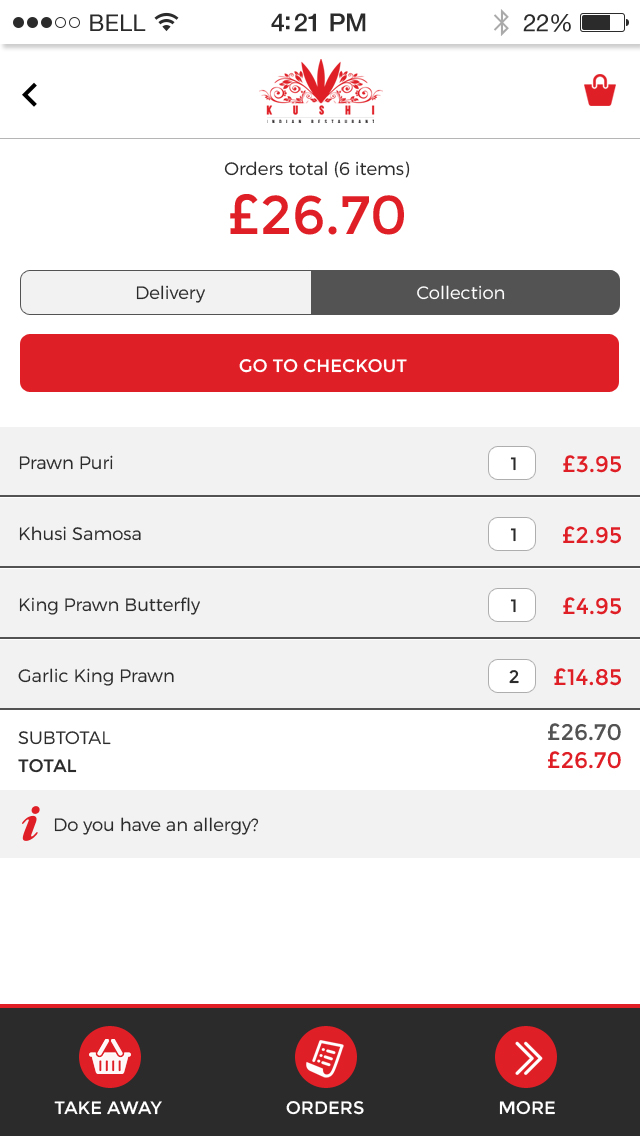The height and width of the screenshot is (1136, 640).
Task: Change quantity box for Khusi Samosa
Action: tap(512, 534)
